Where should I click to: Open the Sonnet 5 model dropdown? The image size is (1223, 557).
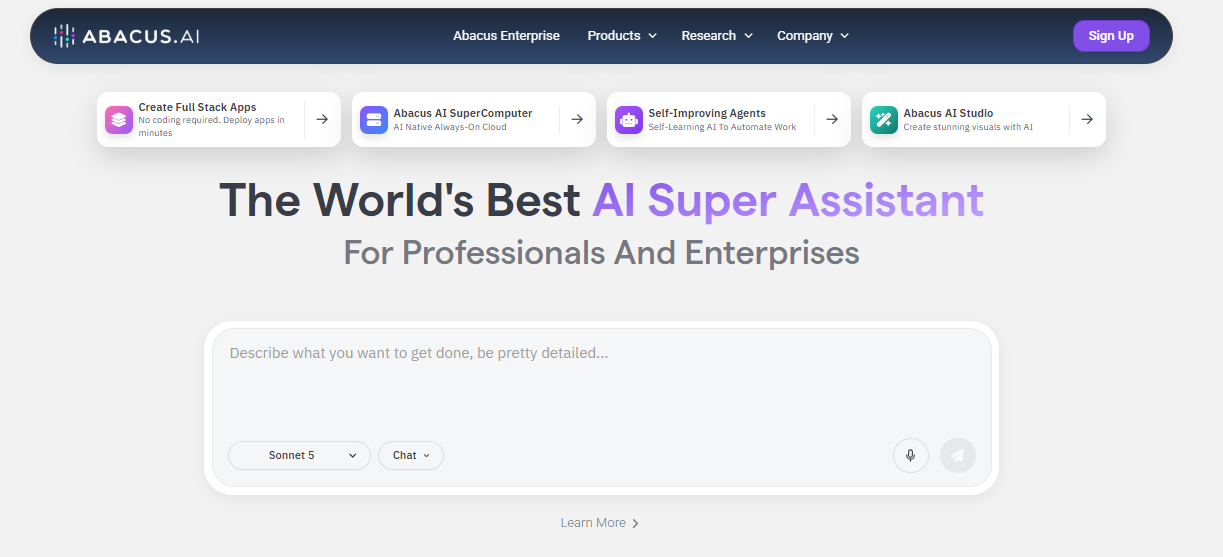299,455
